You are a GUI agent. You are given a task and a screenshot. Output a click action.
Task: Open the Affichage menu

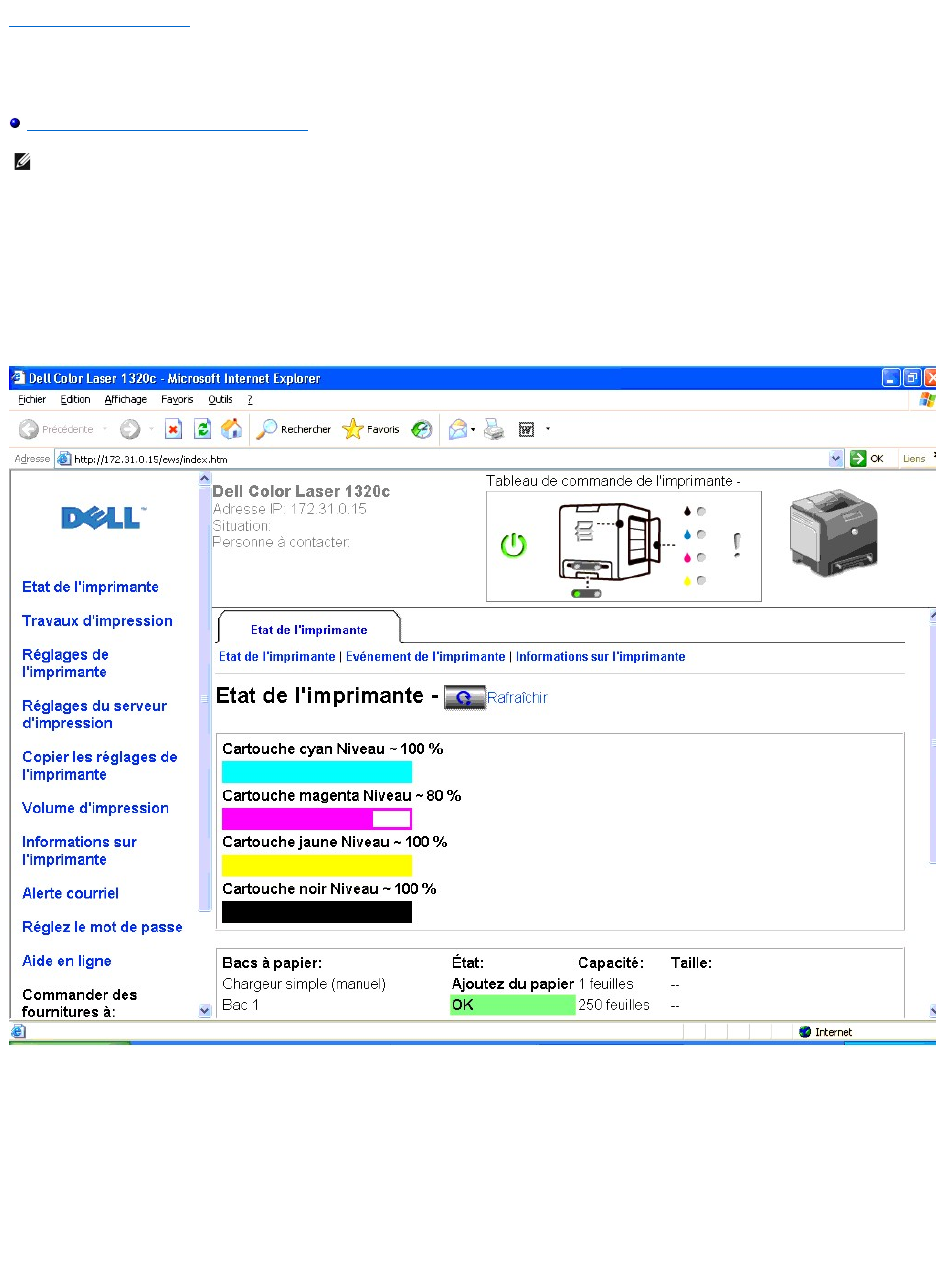pyautogui.click(x=125, y=399)
